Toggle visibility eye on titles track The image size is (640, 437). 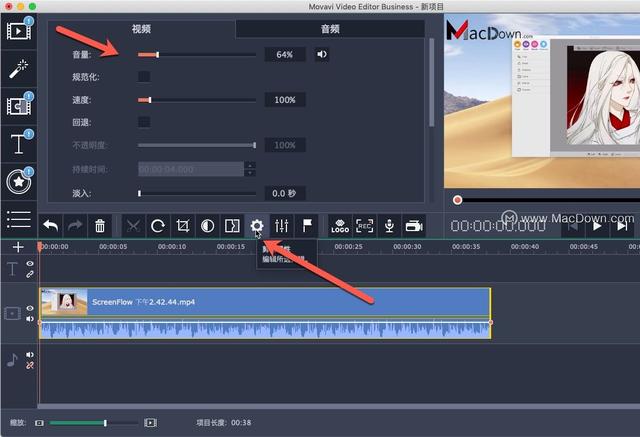click(30, 264)
